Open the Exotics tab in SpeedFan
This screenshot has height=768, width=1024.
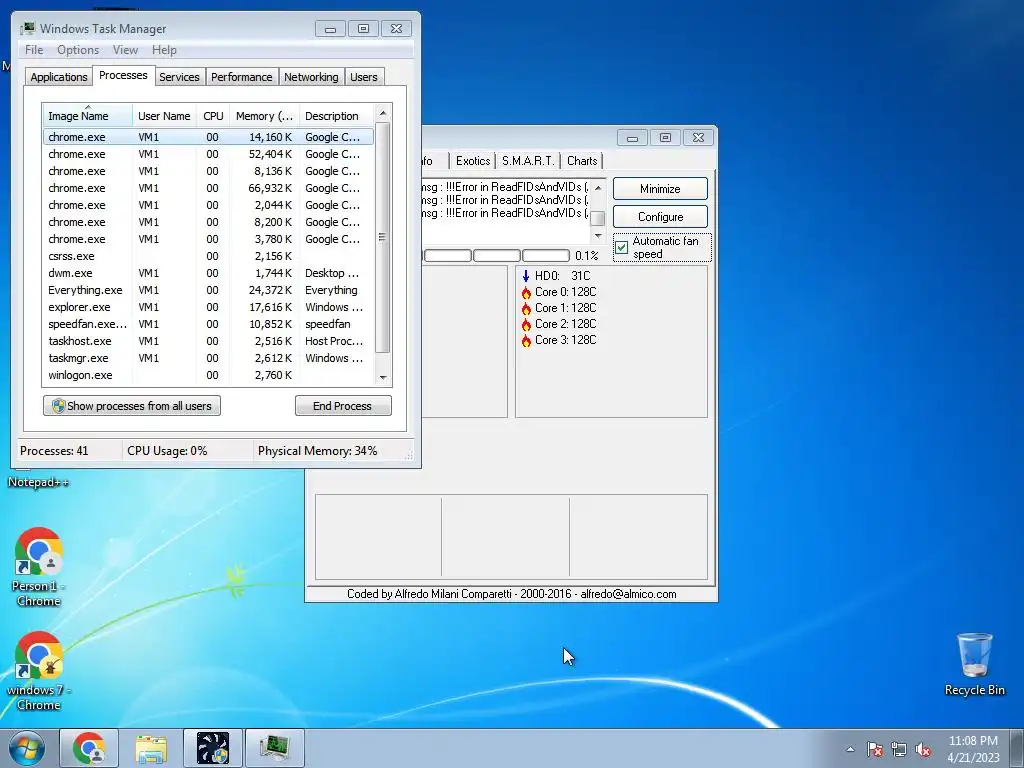coord(473,161)
